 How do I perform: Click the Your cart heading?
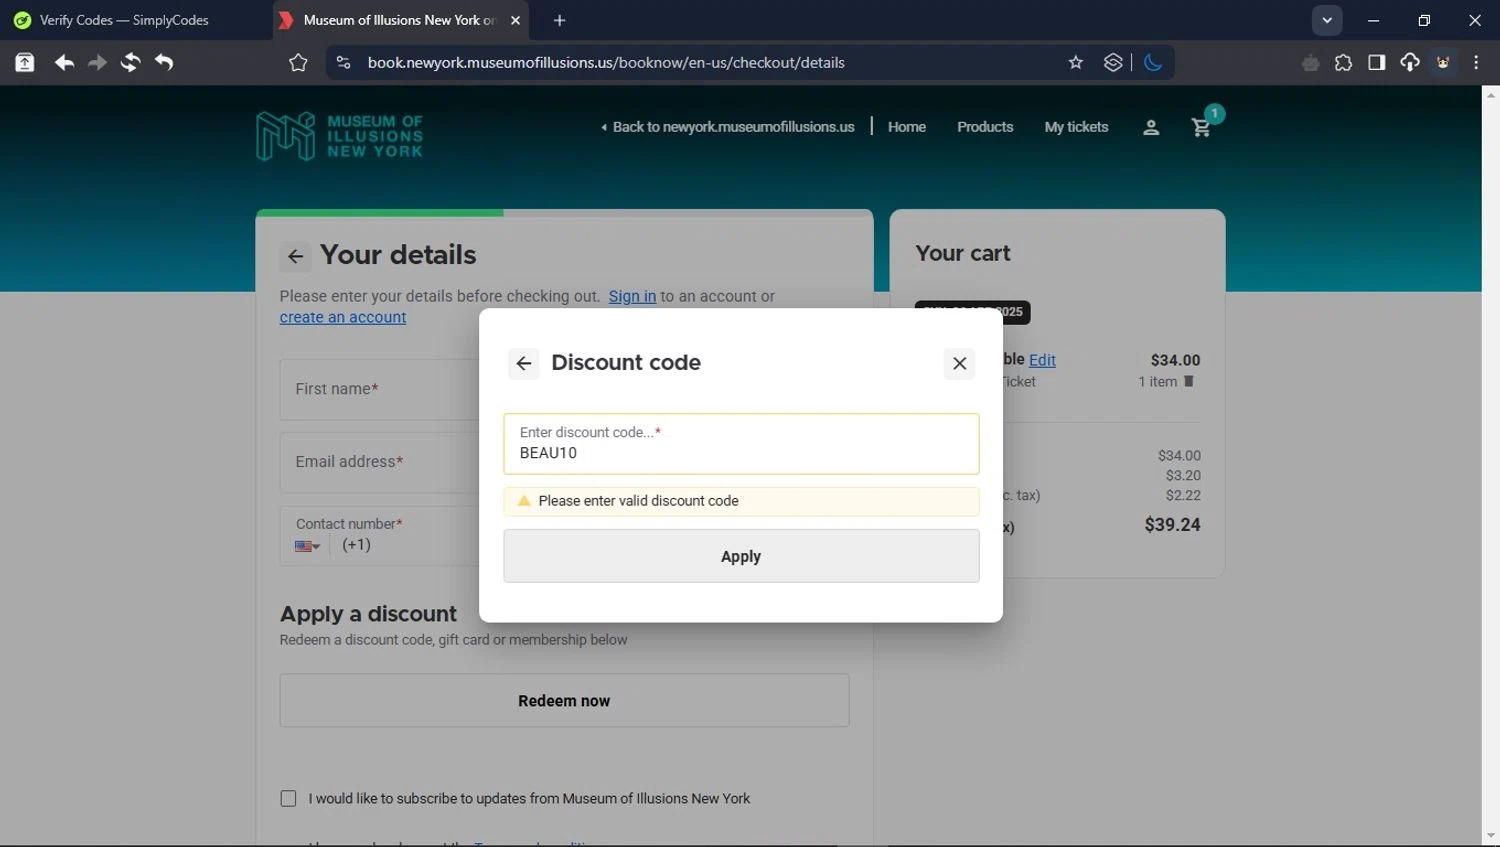[963, 253]
